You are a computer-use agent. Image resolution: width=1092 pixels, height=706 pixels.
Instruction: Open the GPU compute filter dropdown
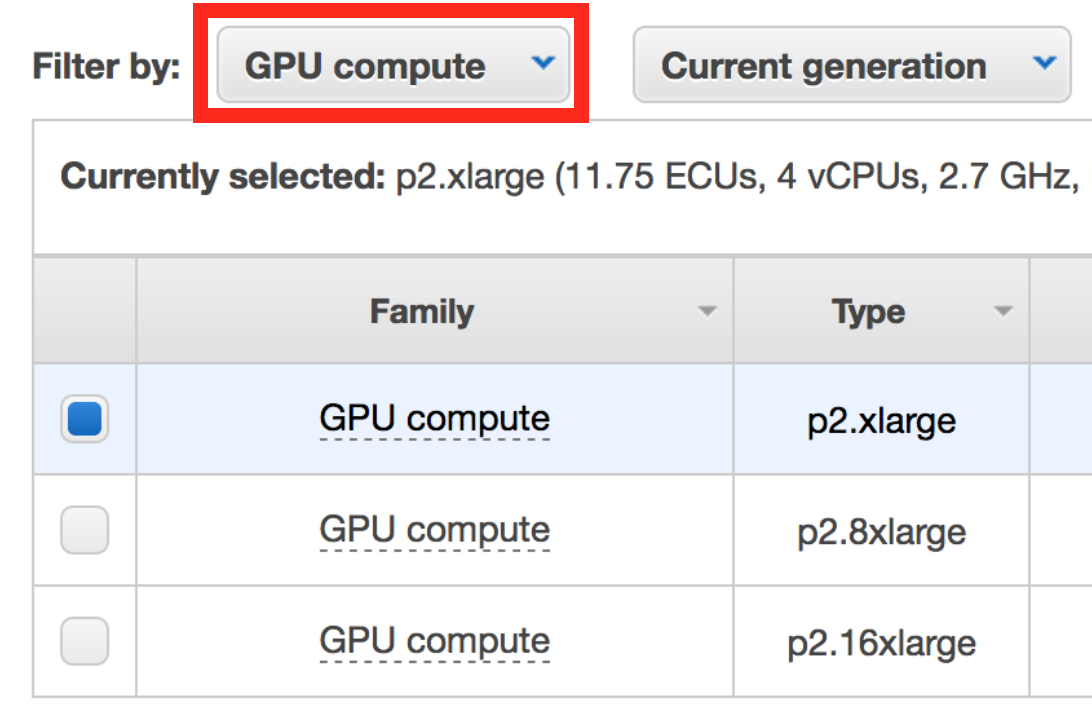pos(392,66)
